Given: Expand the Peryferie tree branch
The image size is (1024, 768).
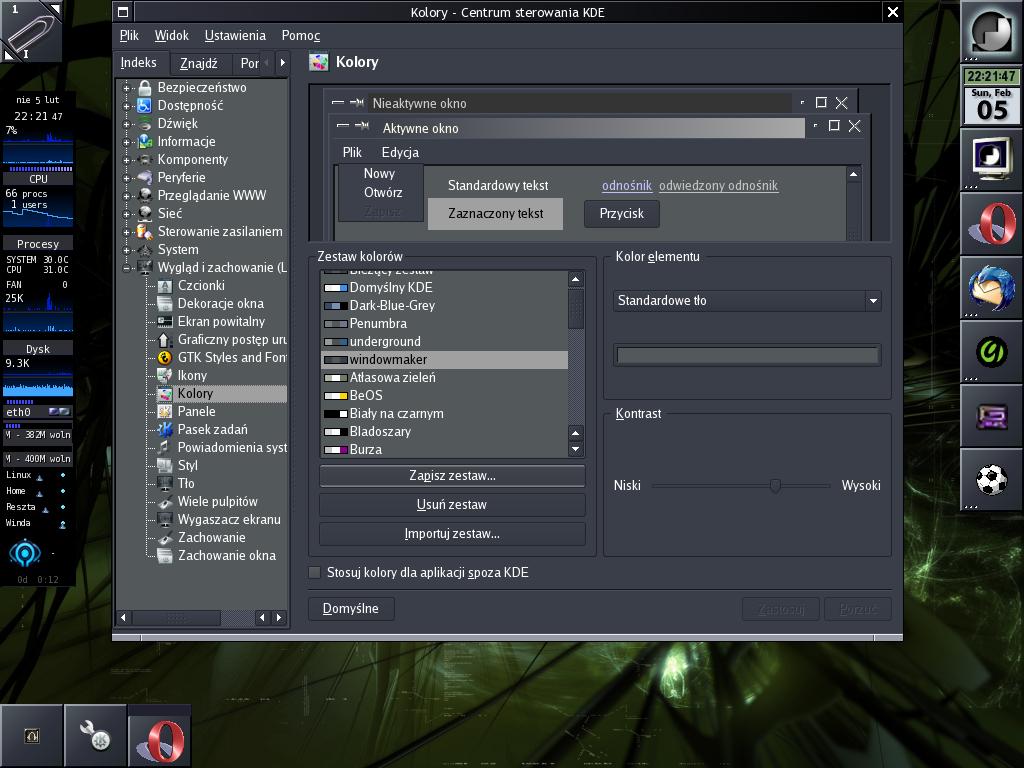Looking at the screenshot, I should (127, 177).
